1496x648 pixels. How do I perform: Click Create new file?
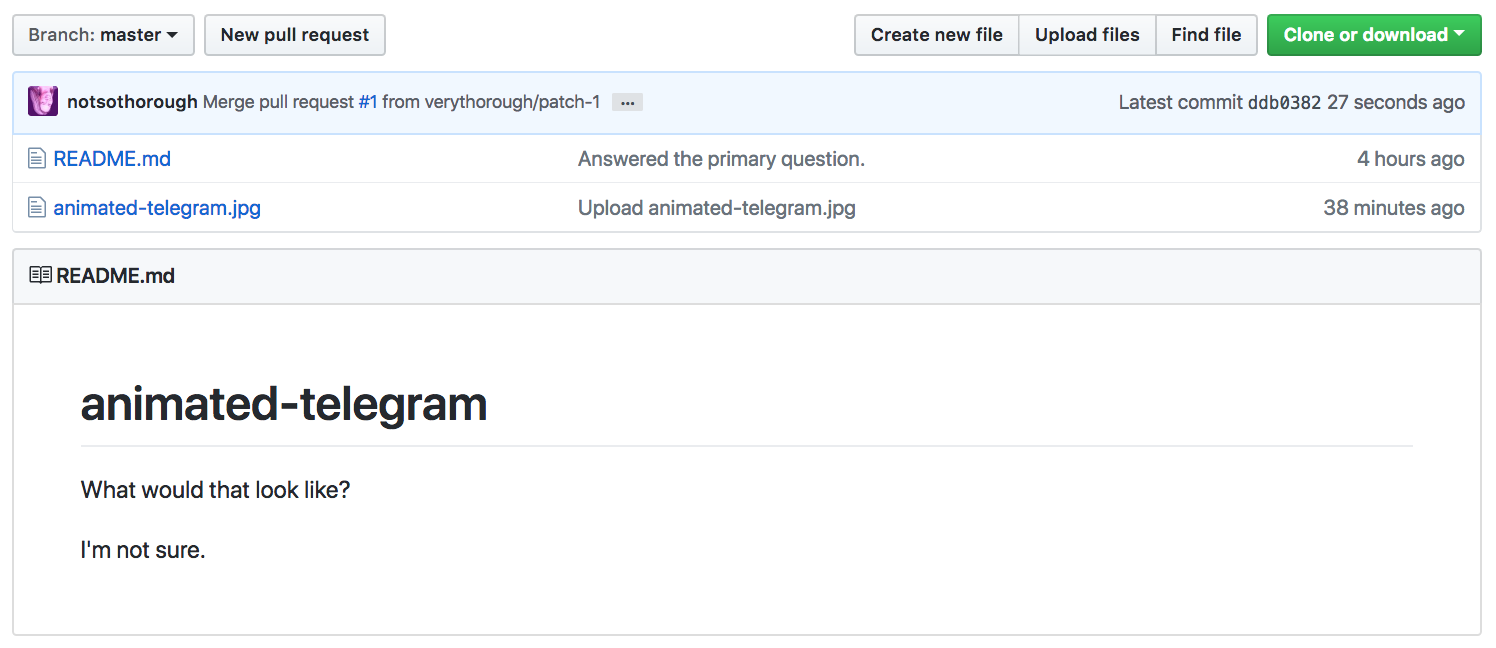(936, 35)
